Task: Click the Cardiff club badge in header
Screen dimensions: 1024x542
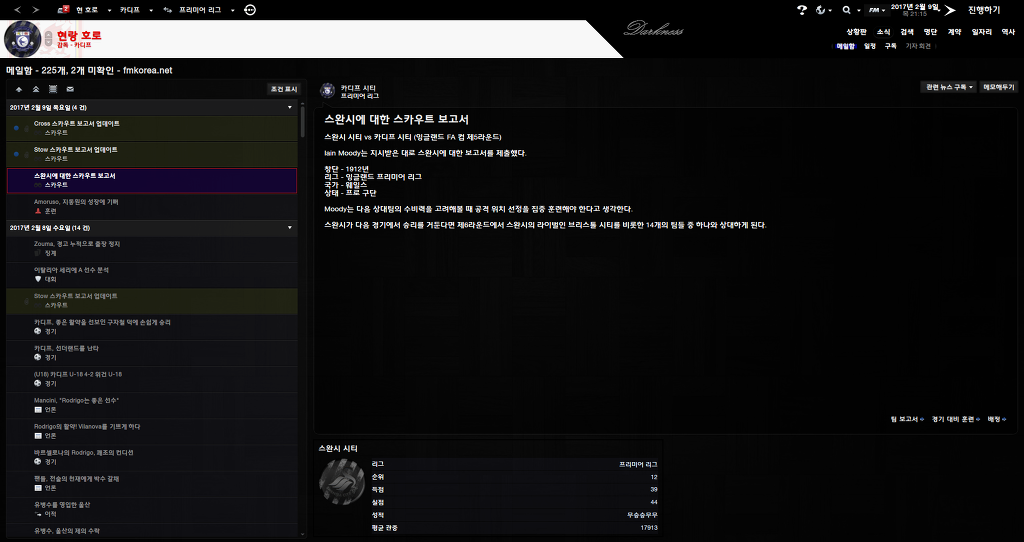Action: 23,39
